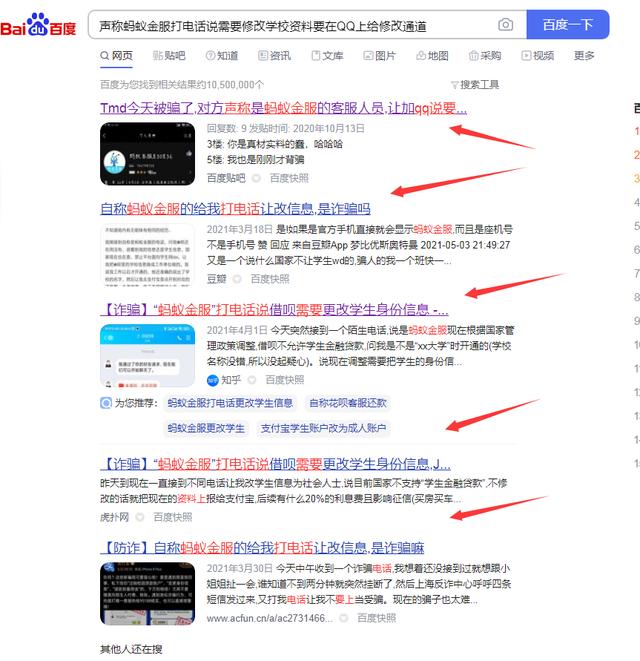Click the 知乎 source logo icon
This screenshot has width=640, height=661.
[x=212, y=380]
